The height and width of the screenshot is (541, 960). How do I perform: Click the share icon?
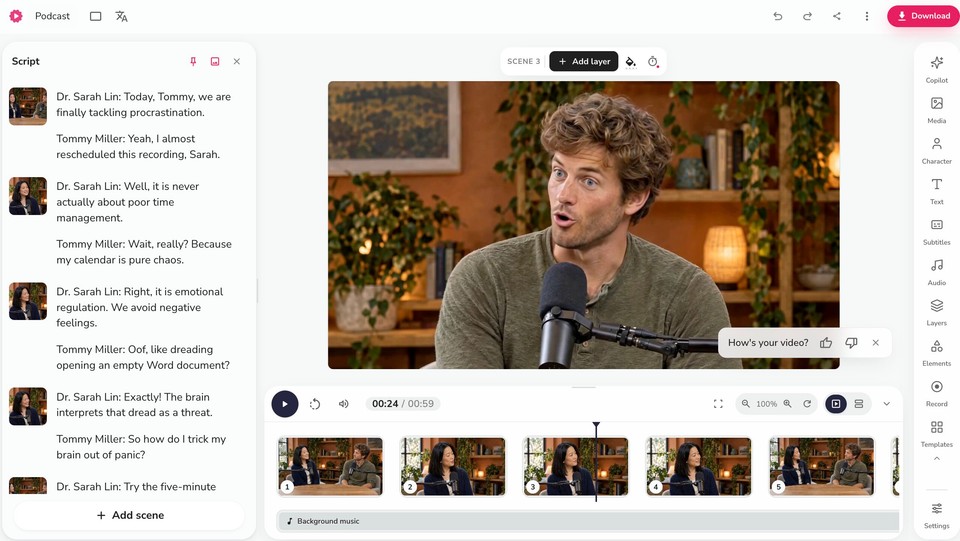pyautogui.click(x=836, y=16)
